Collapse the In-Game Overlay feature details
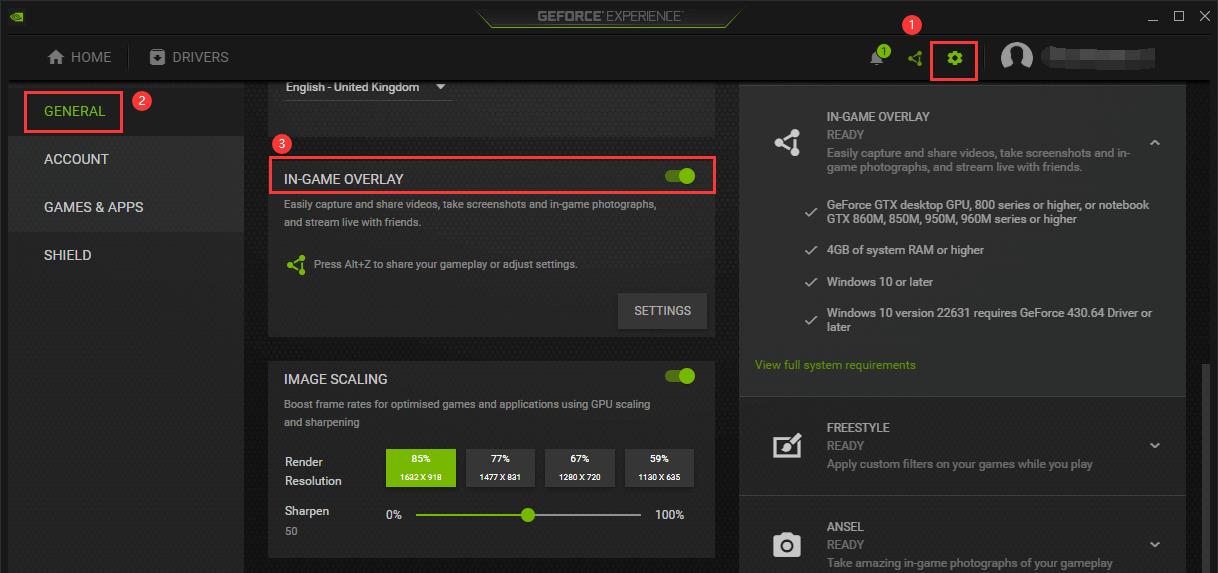1218x573 pixels. 1155,143
